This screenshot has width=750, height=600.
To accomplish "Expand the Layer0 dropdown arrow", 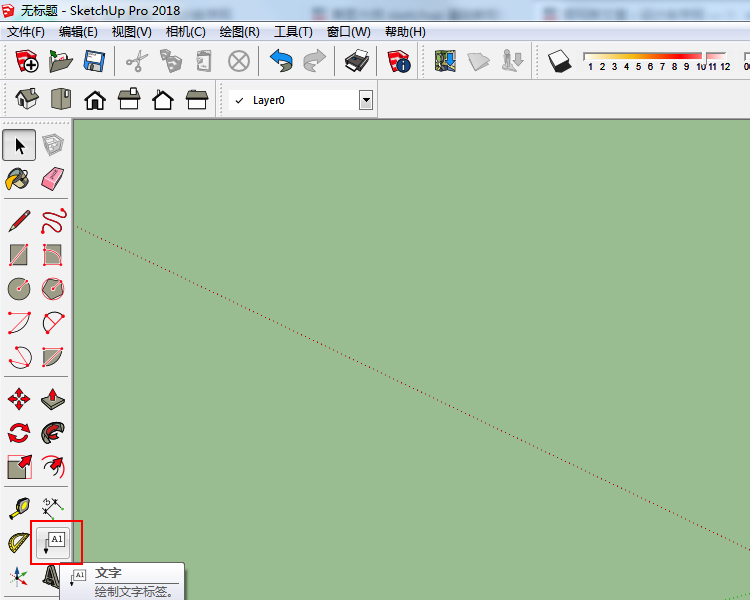I will tap(366, 100).
